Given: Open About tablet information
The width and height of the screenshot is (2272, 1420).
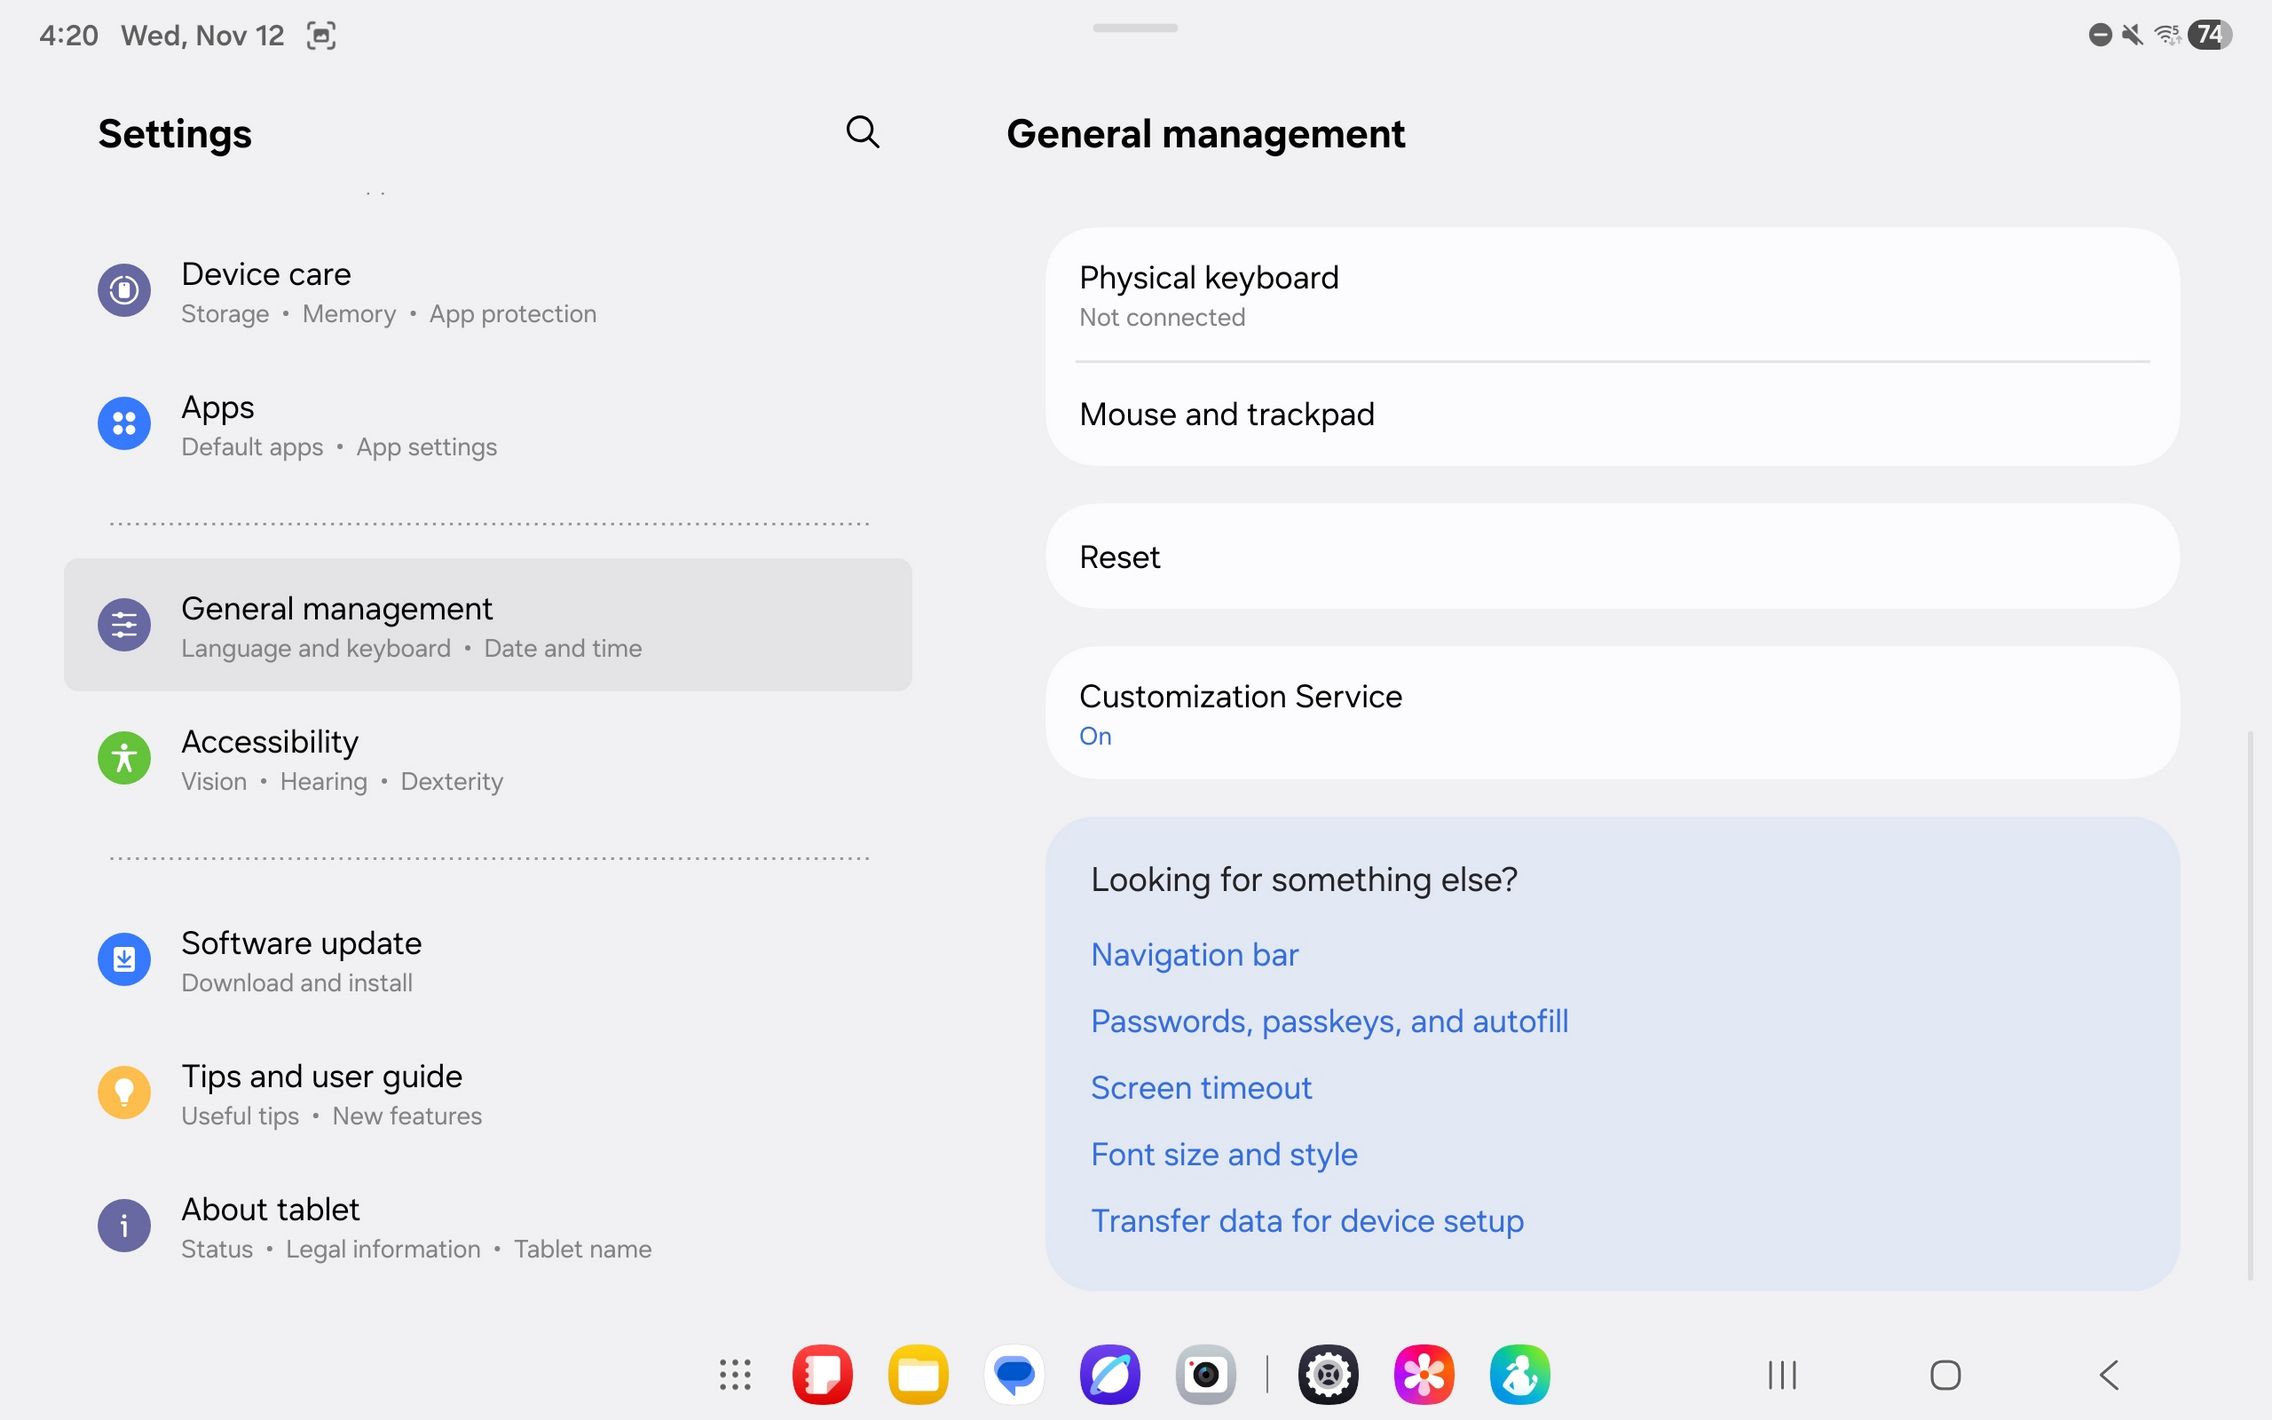Looking at the screenshot, I should click(x=270, y=1226).
